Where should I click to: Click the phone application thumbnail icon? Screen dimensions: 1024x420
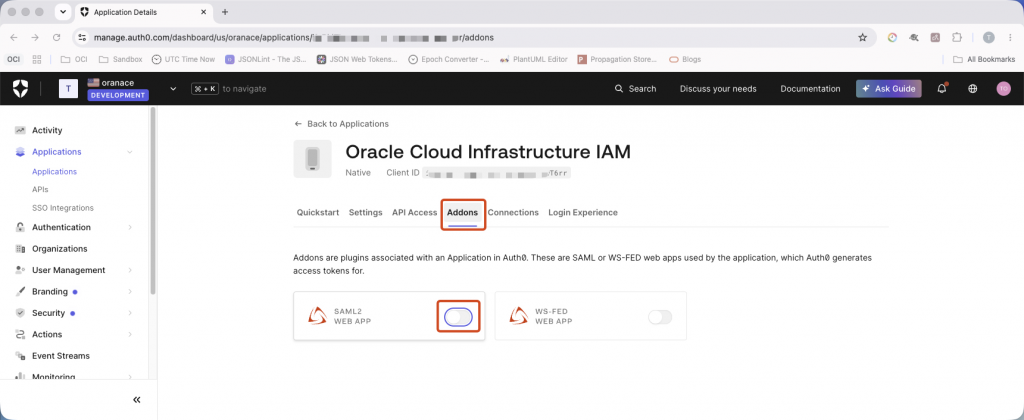[312, 159]
